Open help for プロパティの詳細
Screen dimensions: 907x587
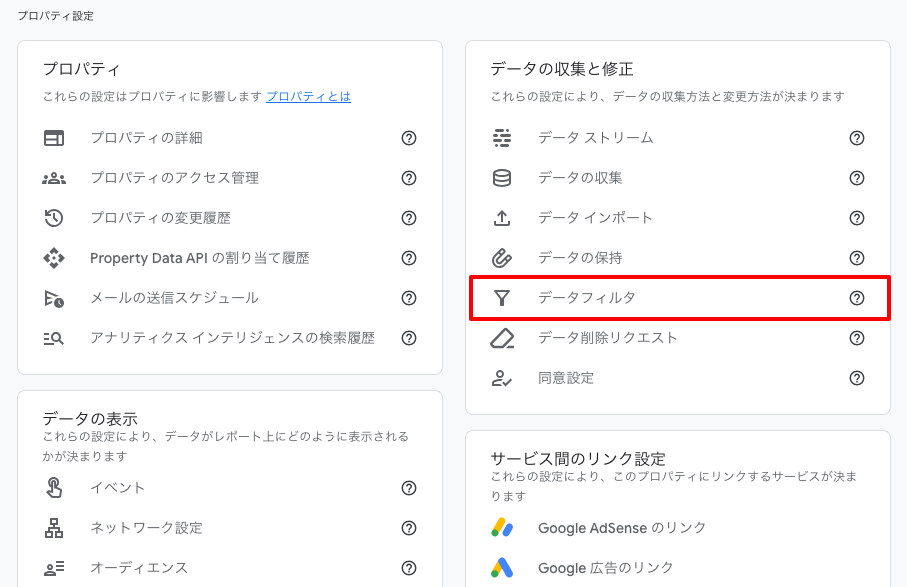coord(409,138)
